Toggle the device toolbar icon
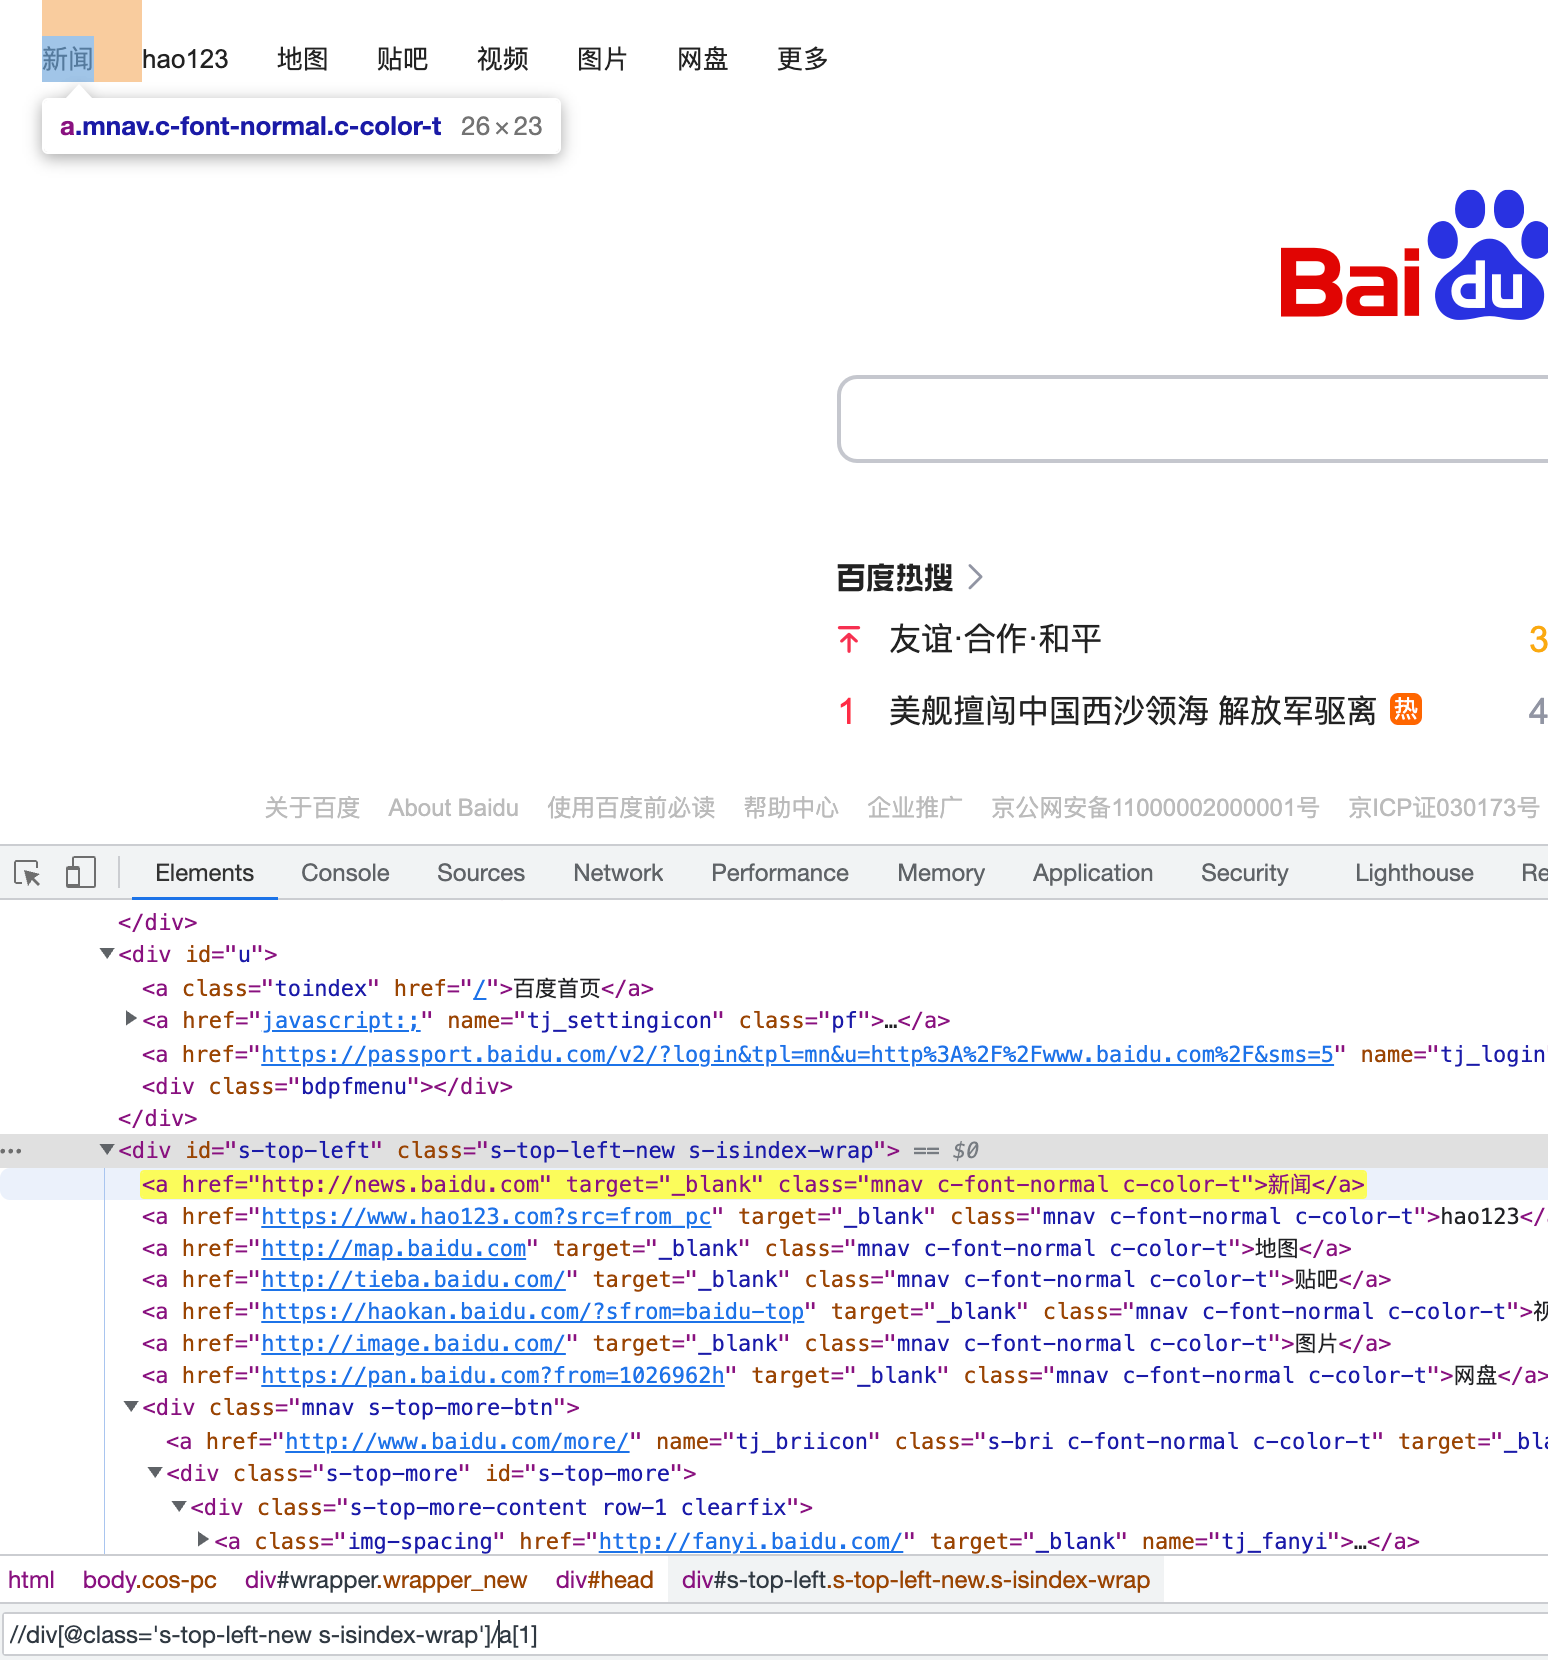This screenshot has width=1548, height=1660. 80,873
